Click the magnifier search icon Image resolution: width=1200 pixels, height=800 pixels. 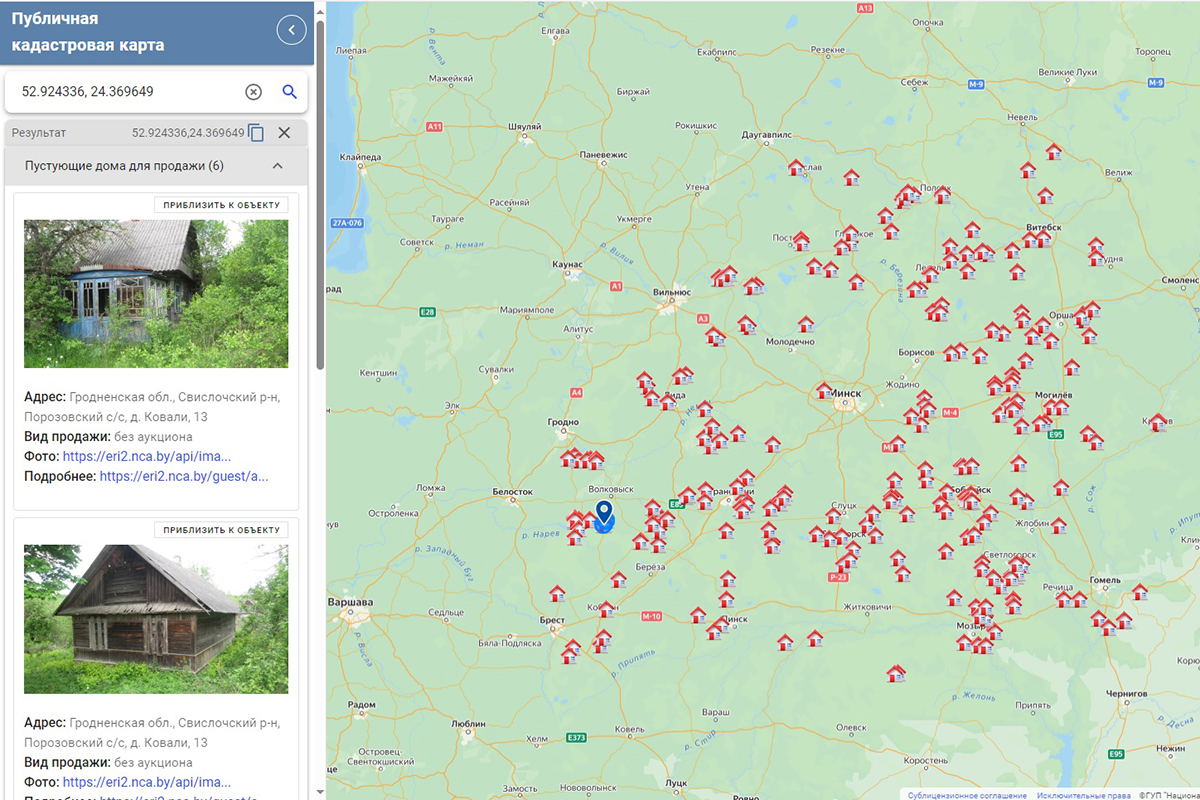[x=290, y=92]
